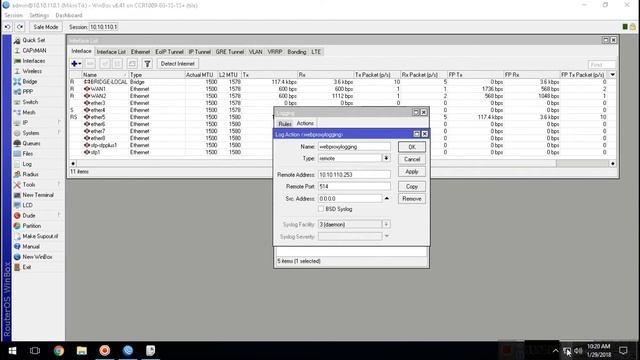Launch New Terminal from sidebar
Viewport: 640px width, 360px height.
[38, 195]
